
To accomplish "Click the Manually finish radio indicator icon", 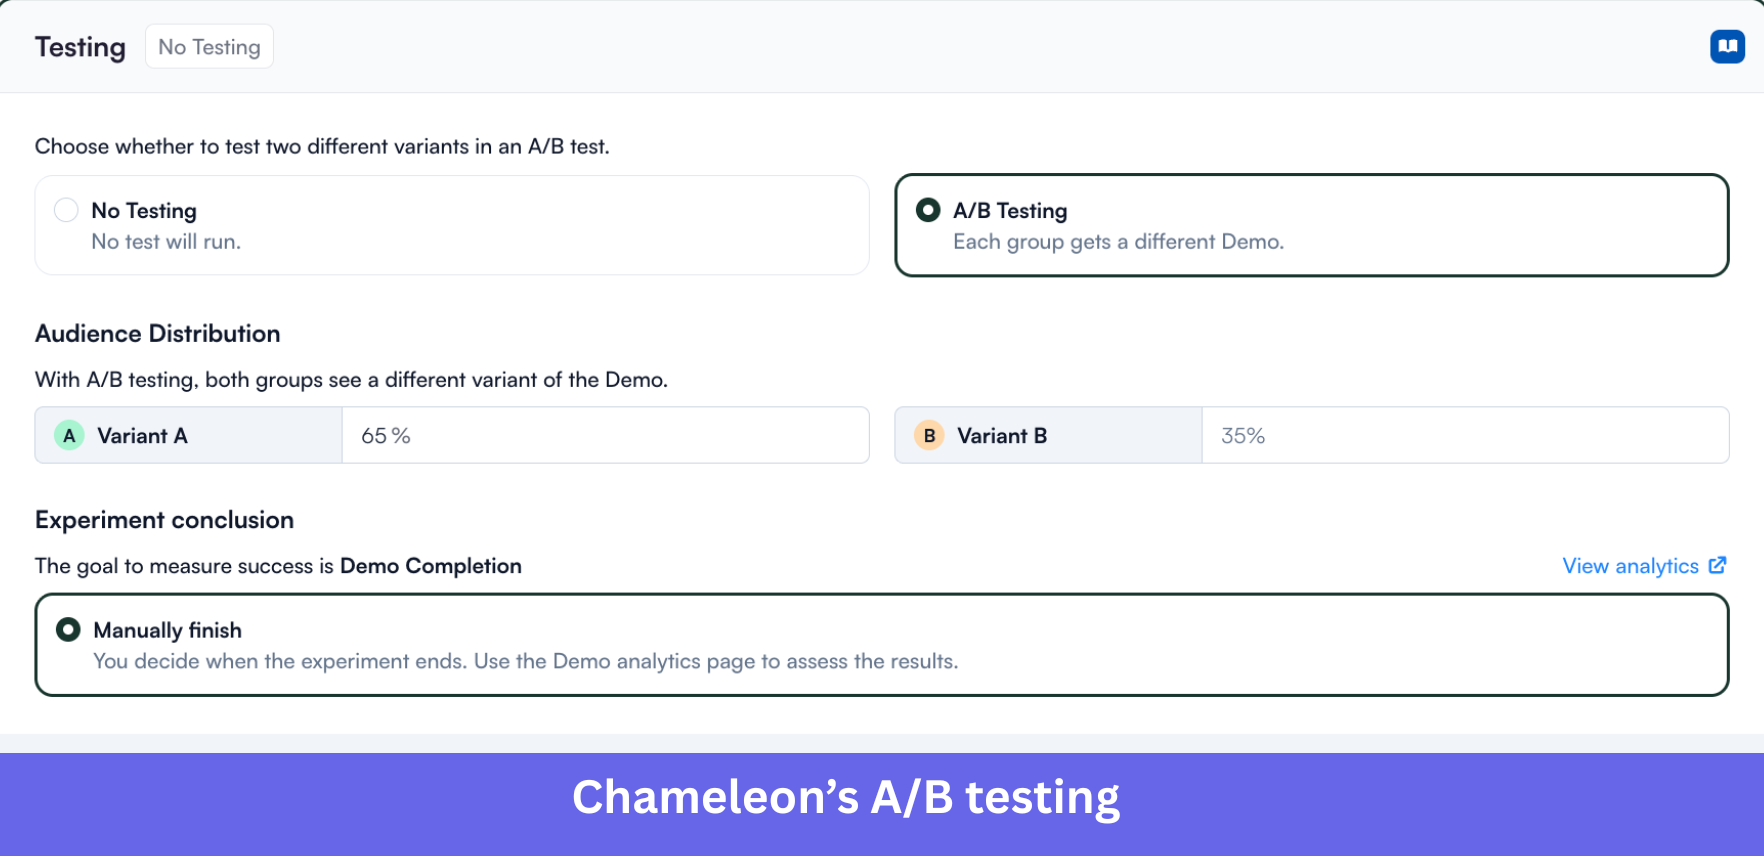I will point(67,630).
